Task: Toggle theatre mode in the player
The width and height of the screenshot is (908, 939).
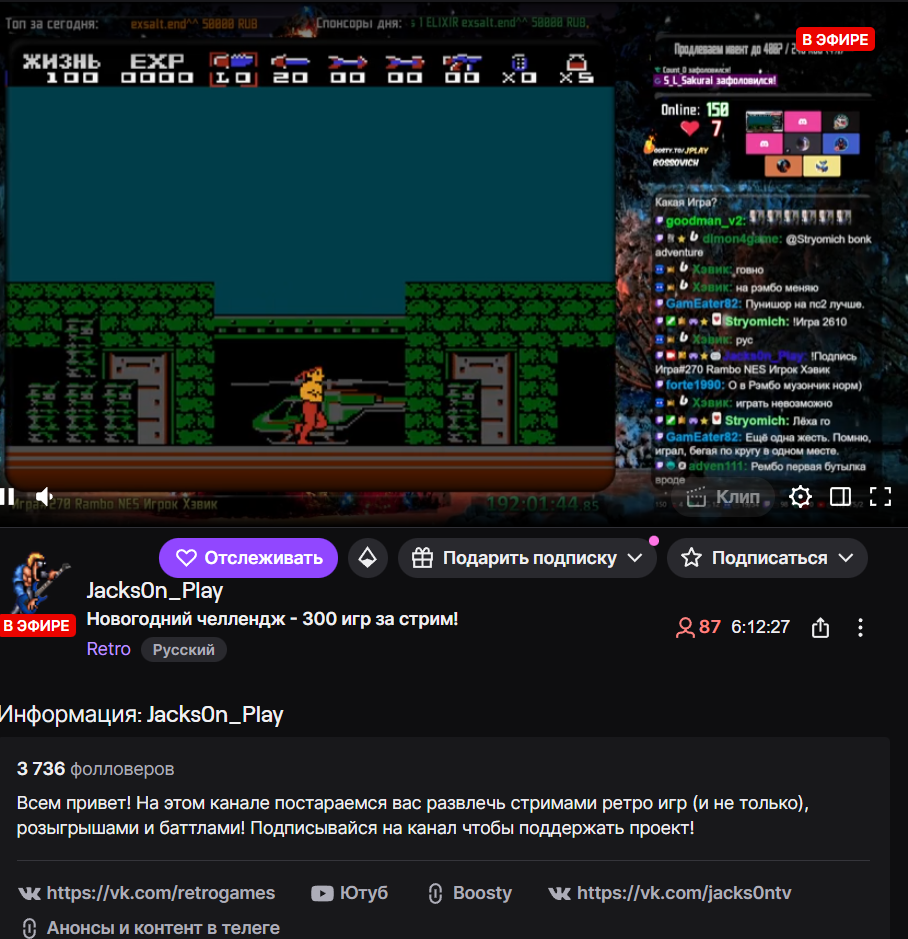Action: click(840, 496)
